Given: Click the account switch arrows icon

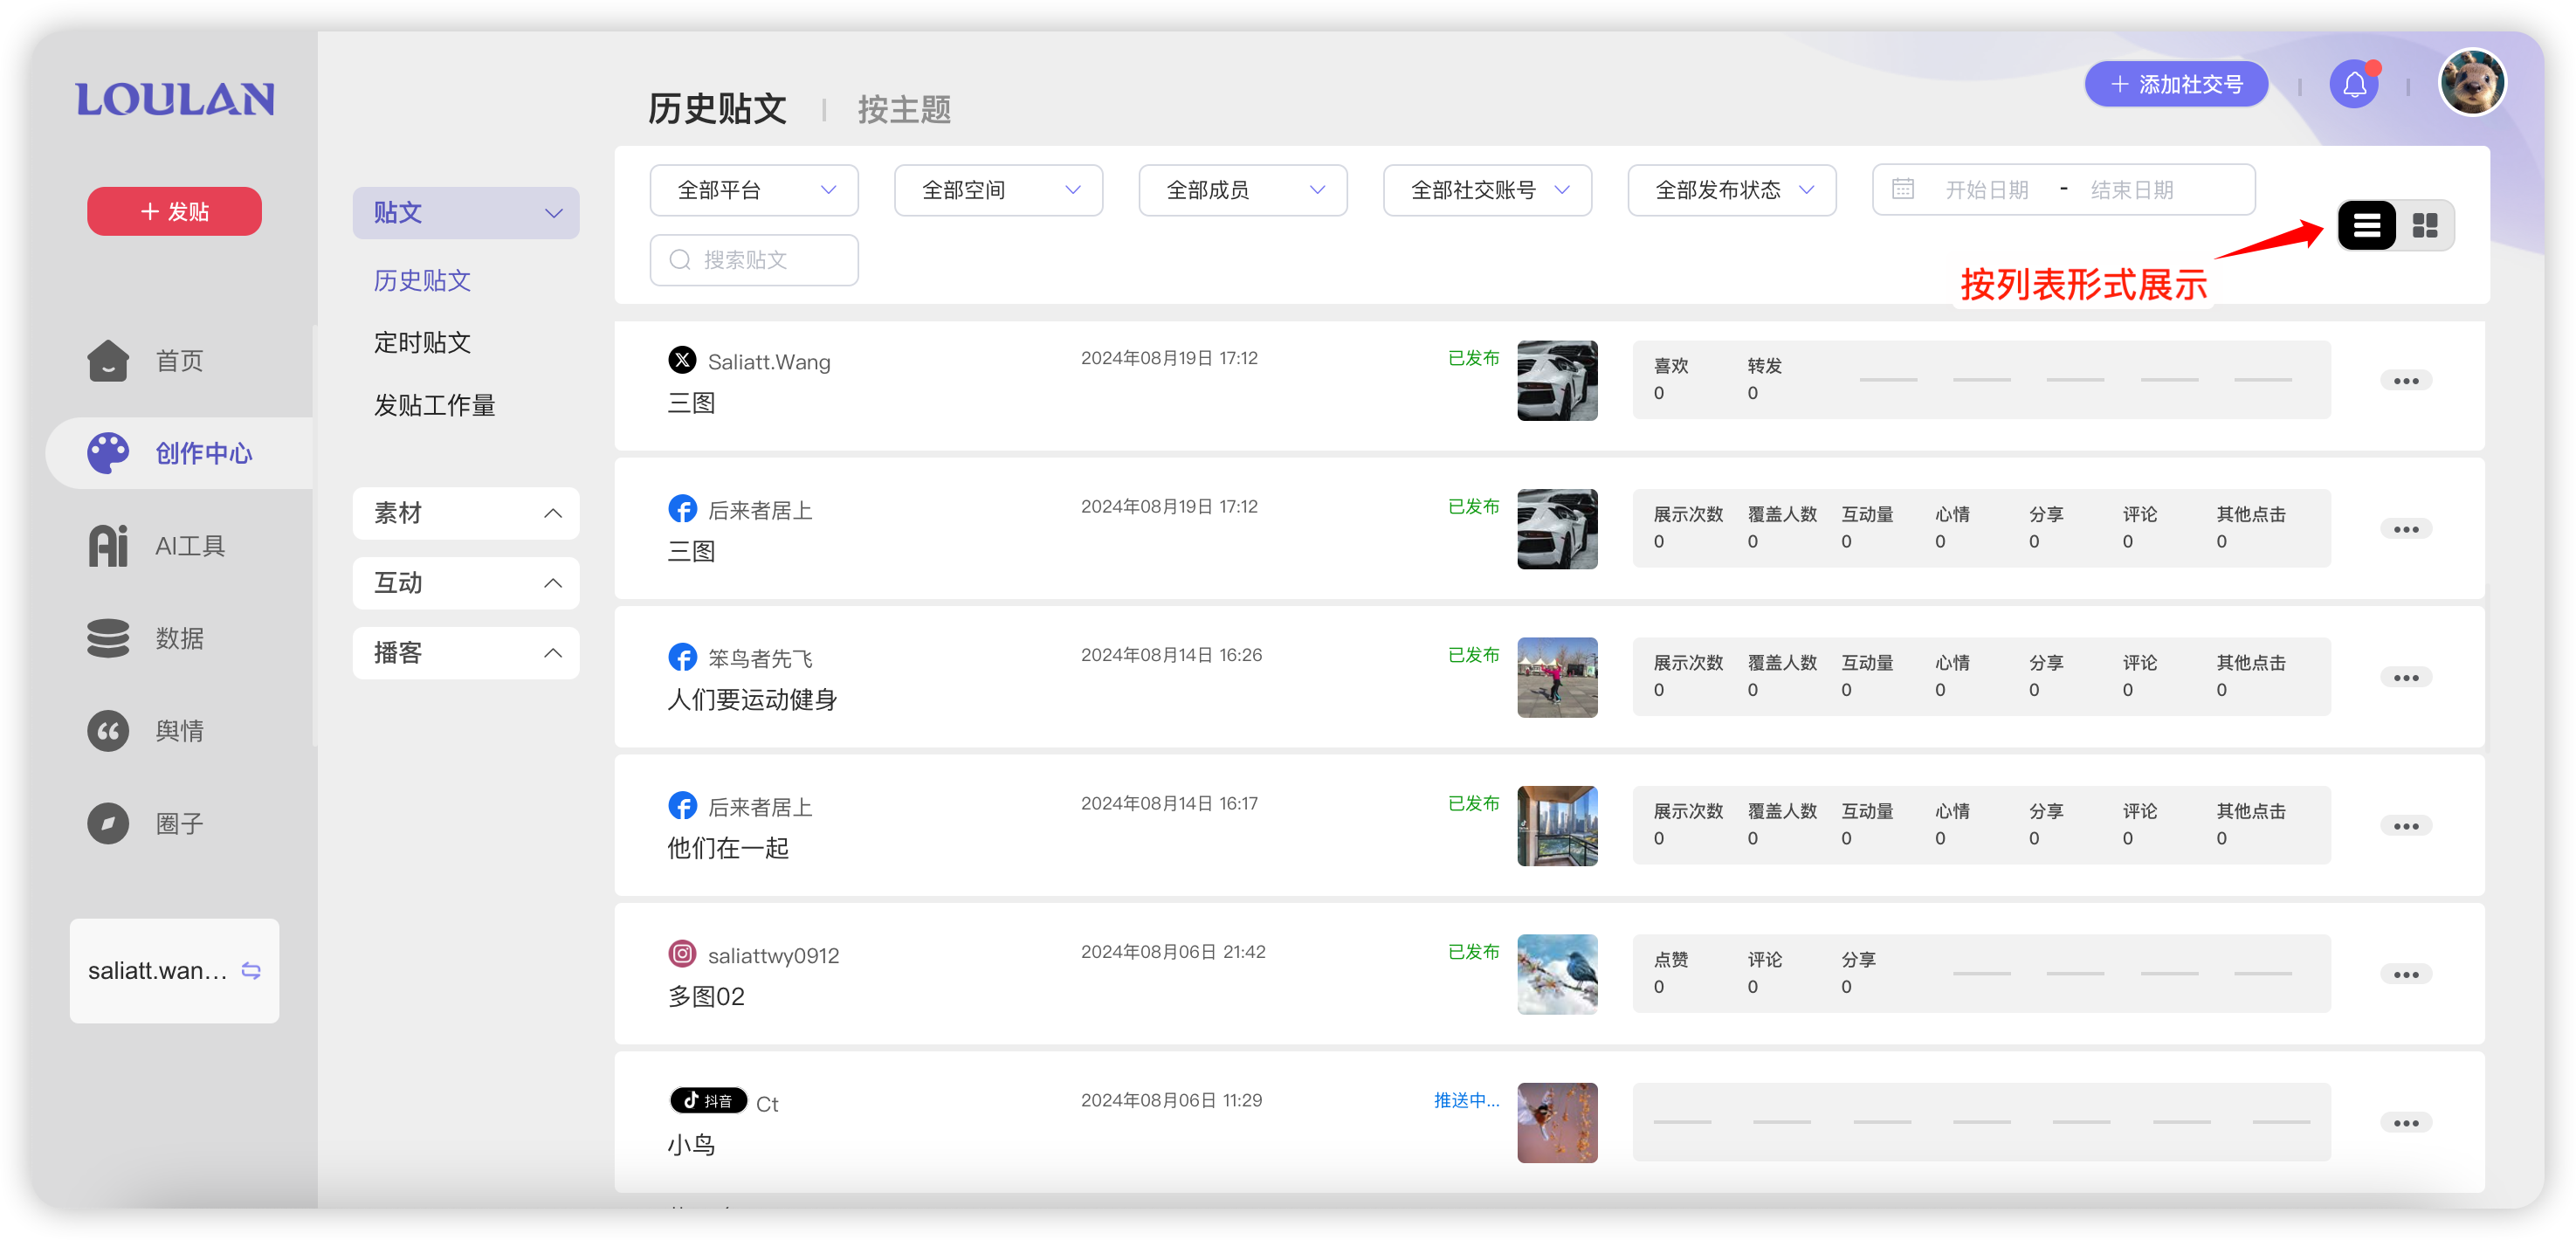Looking at the screenshot, I should (251, 970).
